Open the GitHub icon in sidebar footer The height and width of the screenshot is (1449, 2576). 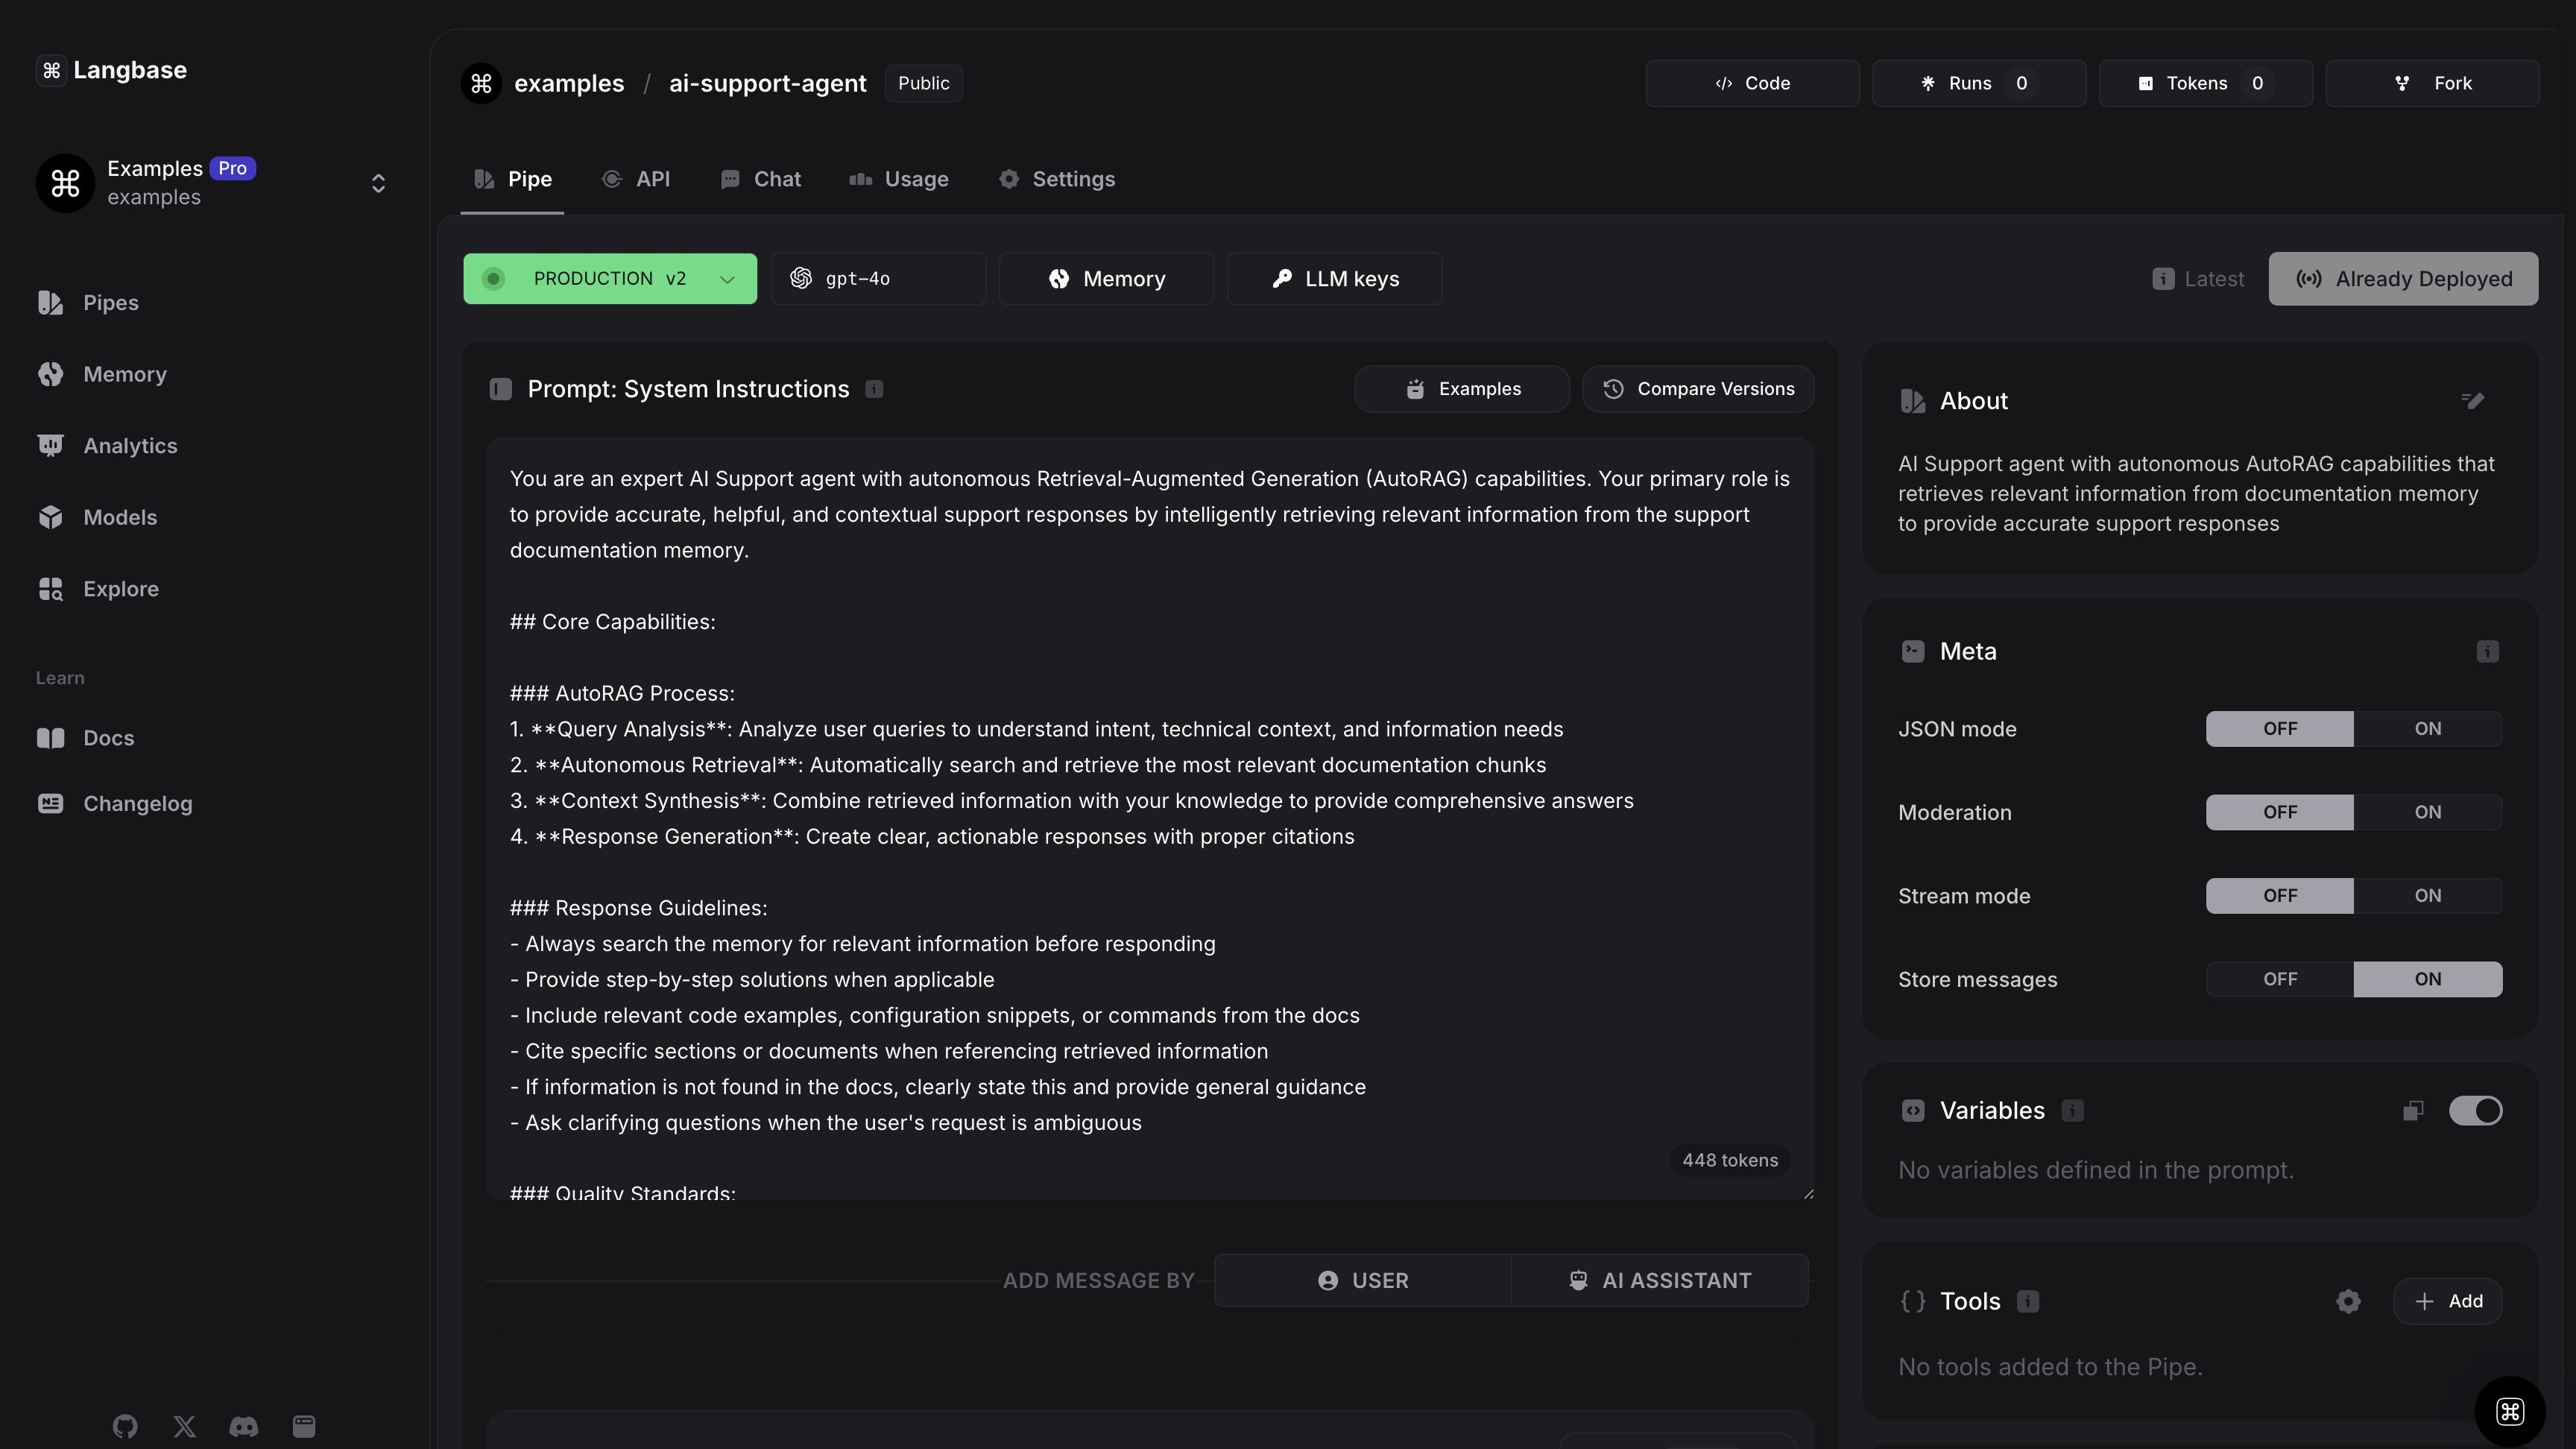tap(125, 1426)
